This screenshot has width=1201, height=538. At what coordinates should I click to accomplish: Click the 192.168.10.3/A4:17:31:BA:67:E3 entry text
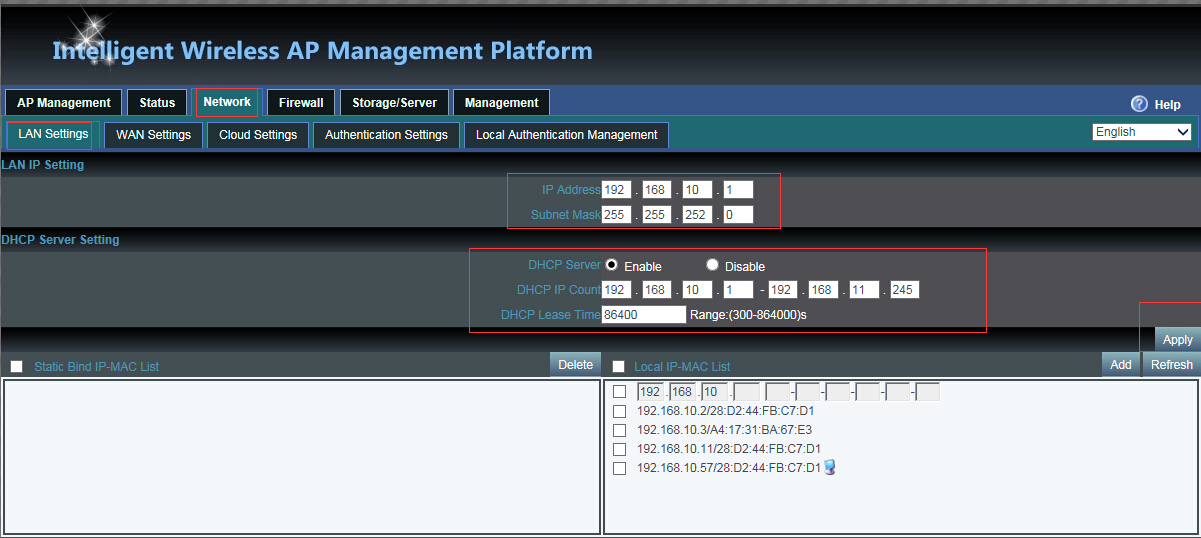pyautogui.click(x=724, y=430)
